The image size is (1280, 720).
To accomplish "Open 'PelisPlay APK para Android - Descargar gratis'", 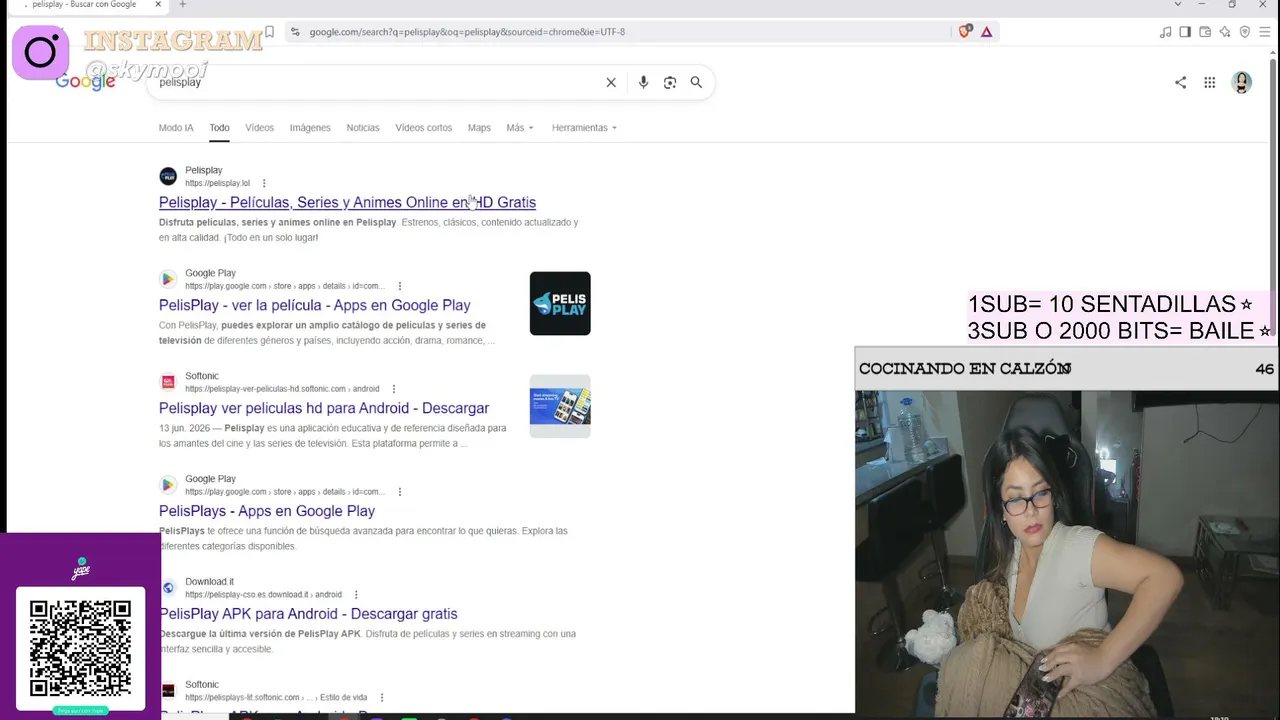I will (308, 614).
